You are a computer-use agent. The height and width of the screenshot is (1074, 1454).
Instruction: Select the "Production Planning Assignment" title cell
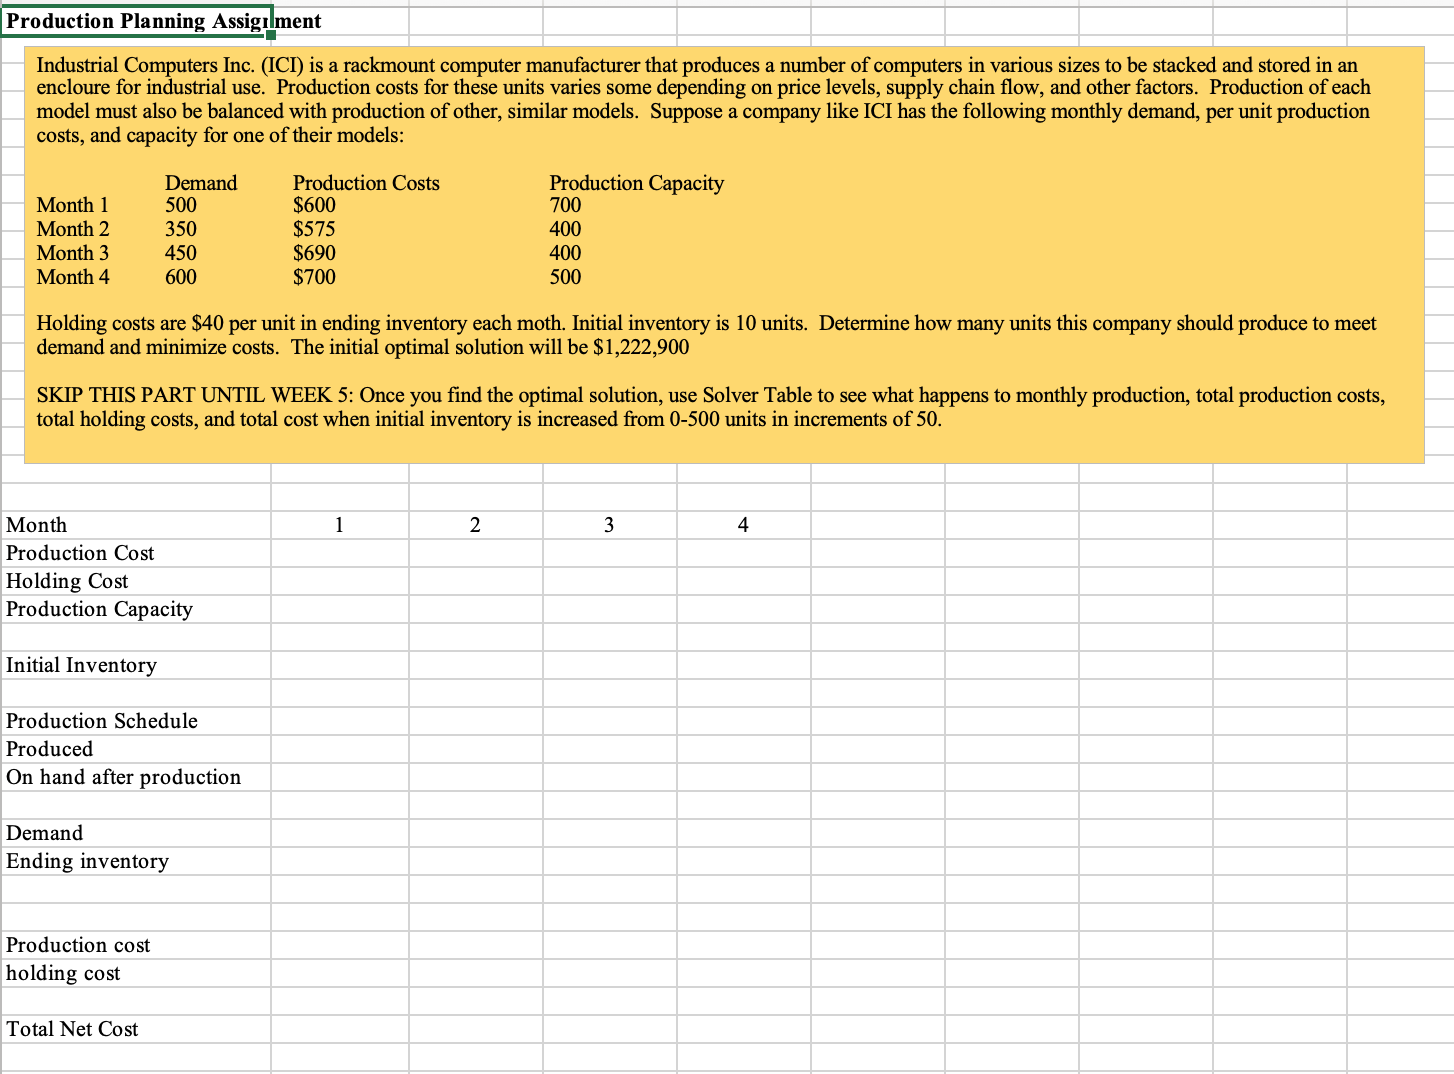(136, 22)
